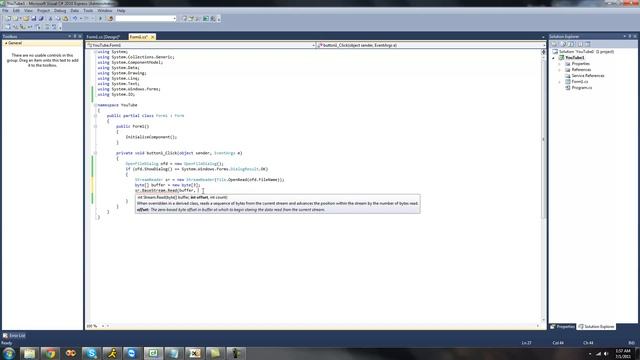Click the Copy toolbar icon
Image resolution: width=640 pixels, height=360 pixels.
pyautogui.click(x=58, y=18)
